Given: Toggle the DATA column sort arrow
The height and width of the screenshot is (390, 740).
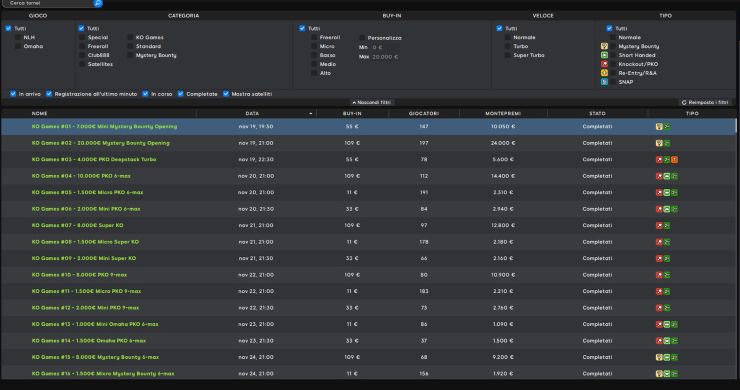Looking at the screenshot, I should coord(311,114).
